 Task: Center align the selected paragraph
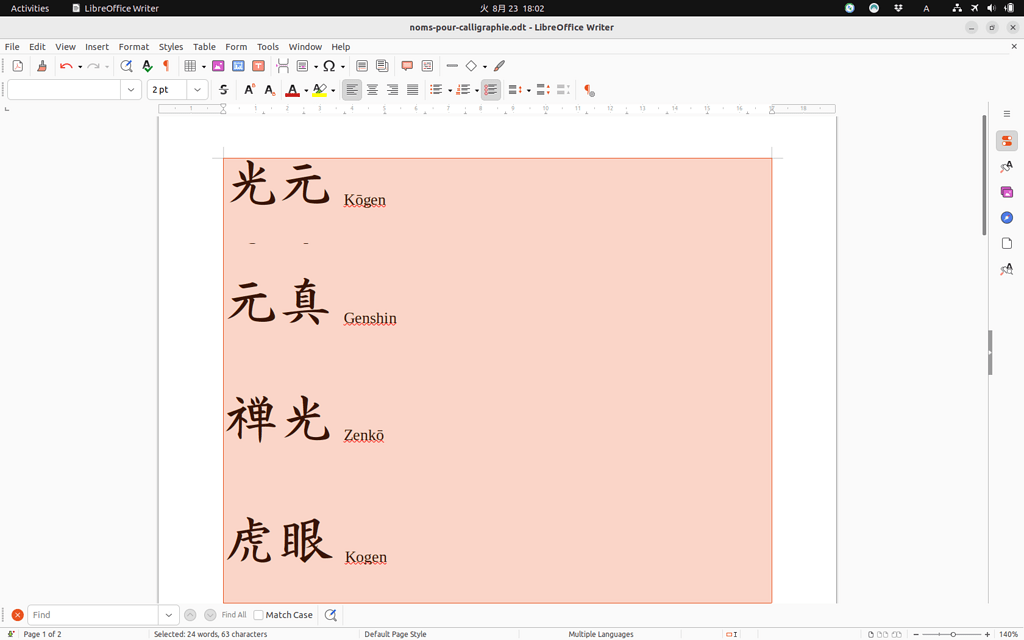point(372,89)
